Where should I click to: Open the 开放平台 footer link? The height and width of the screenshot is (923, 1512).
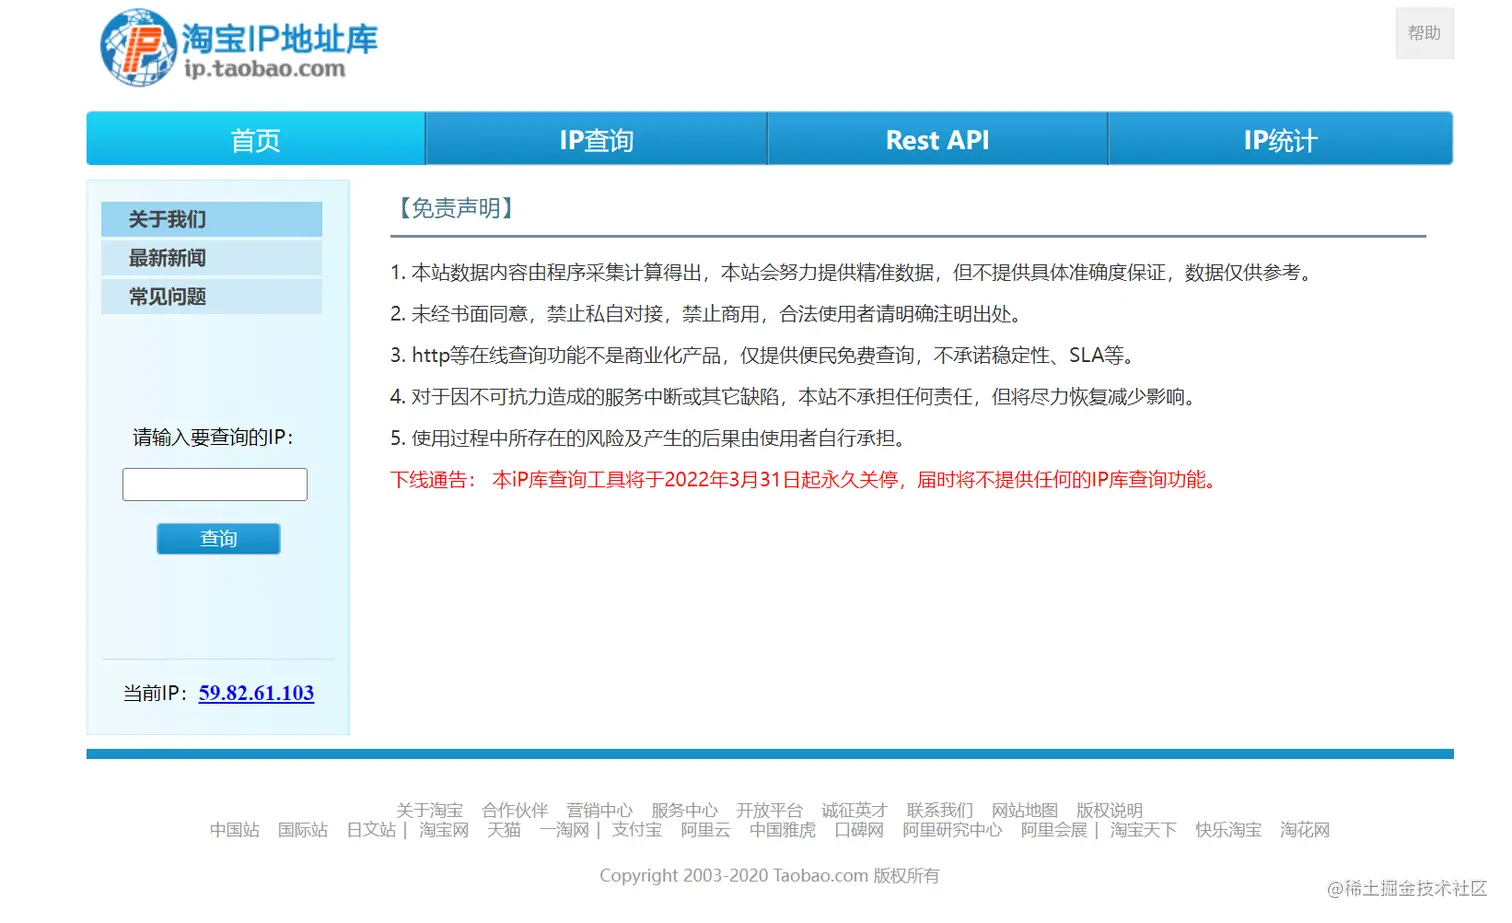[770, 810]
